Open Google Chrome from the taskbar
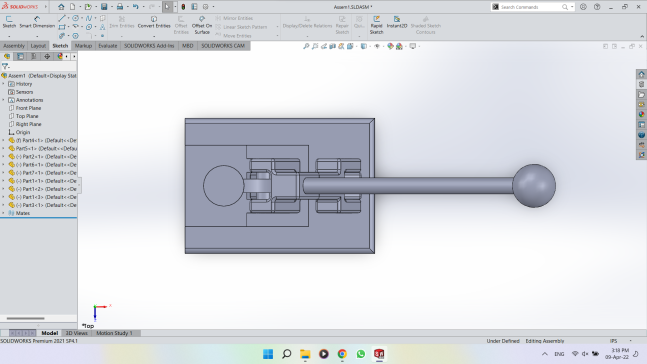Screen dimensions: 647x364 [x=342, y=354]
